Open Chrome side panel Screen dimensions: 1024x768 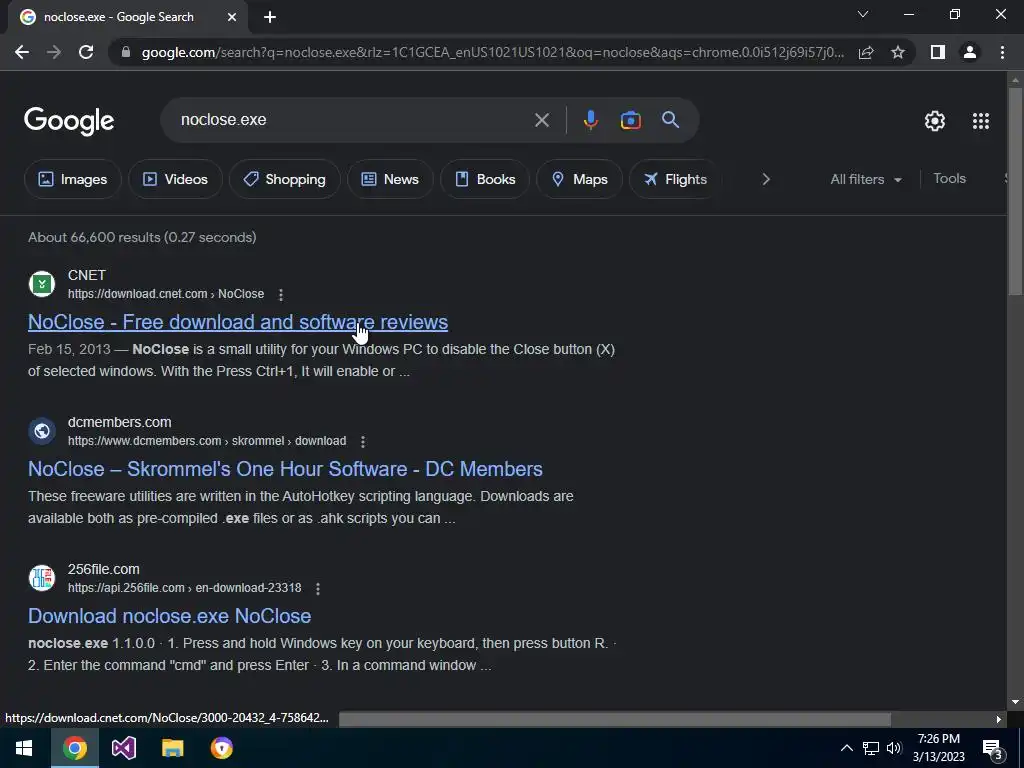(938, 52)
